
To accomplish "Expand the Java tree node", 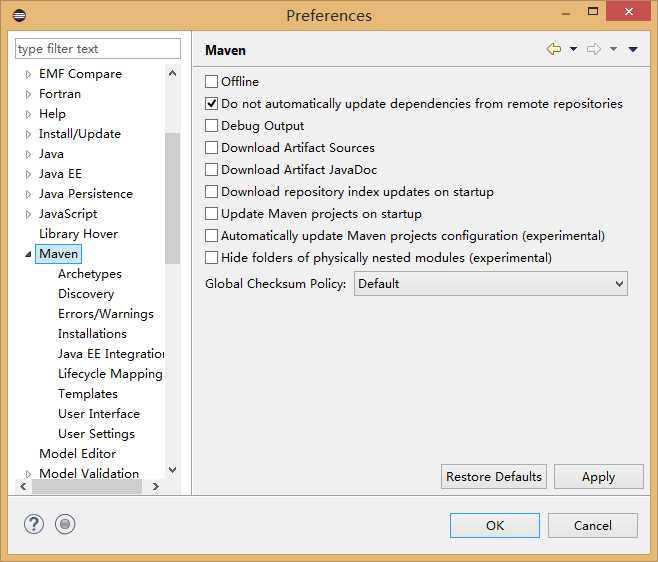I will 28,154.
